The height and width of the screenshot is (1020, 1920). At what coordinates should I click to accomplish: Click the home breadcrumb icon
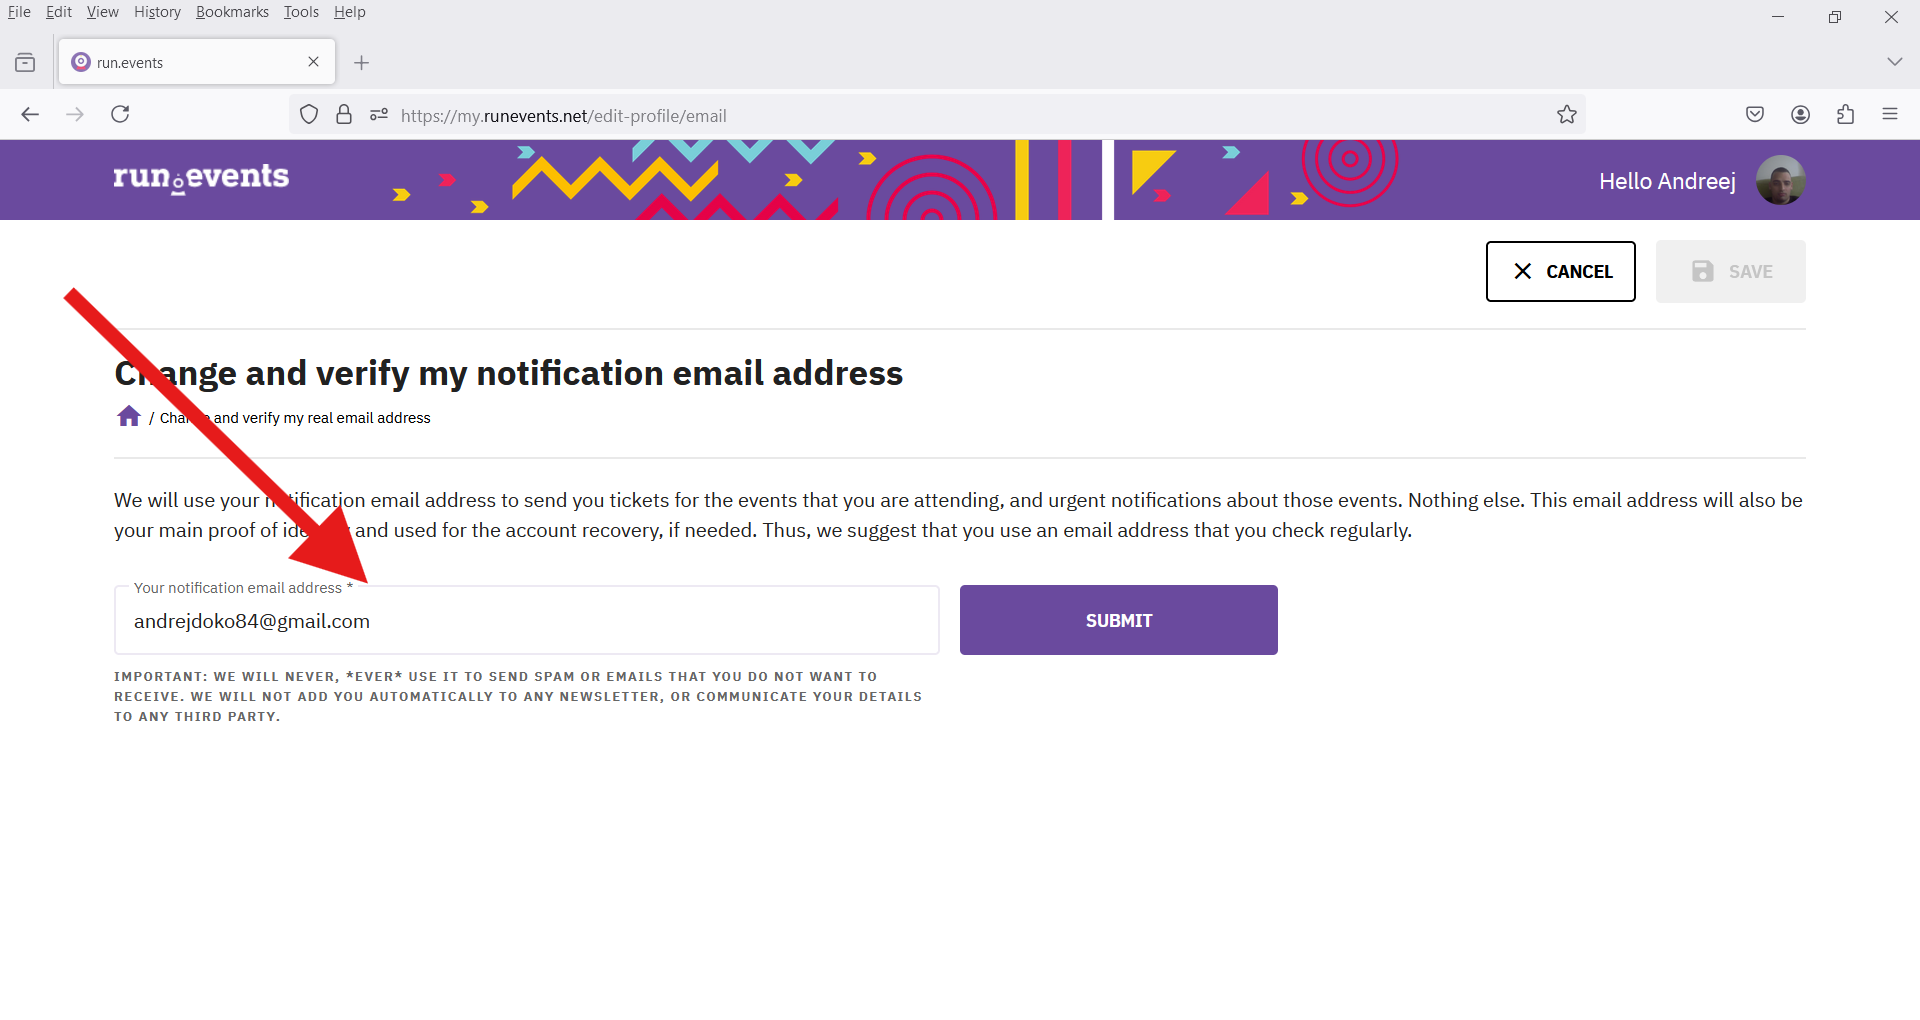pos(129,416)
